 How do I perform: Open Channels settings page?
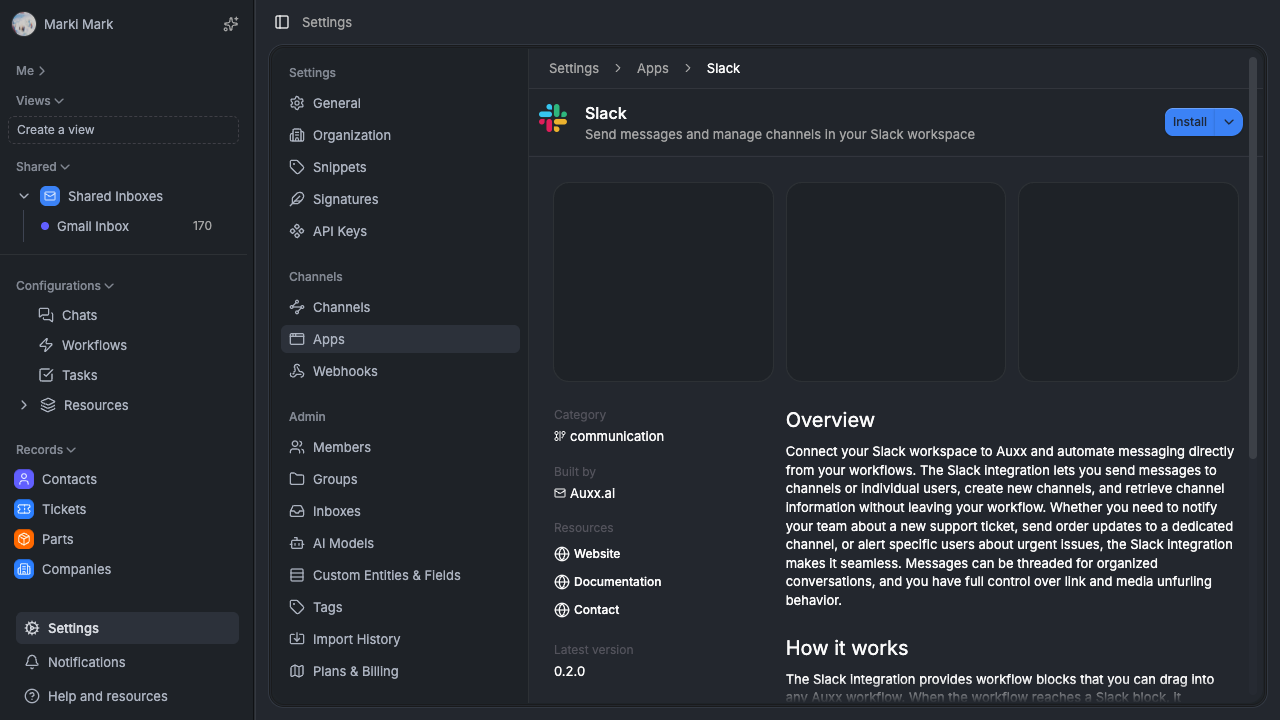click(400, 307)
